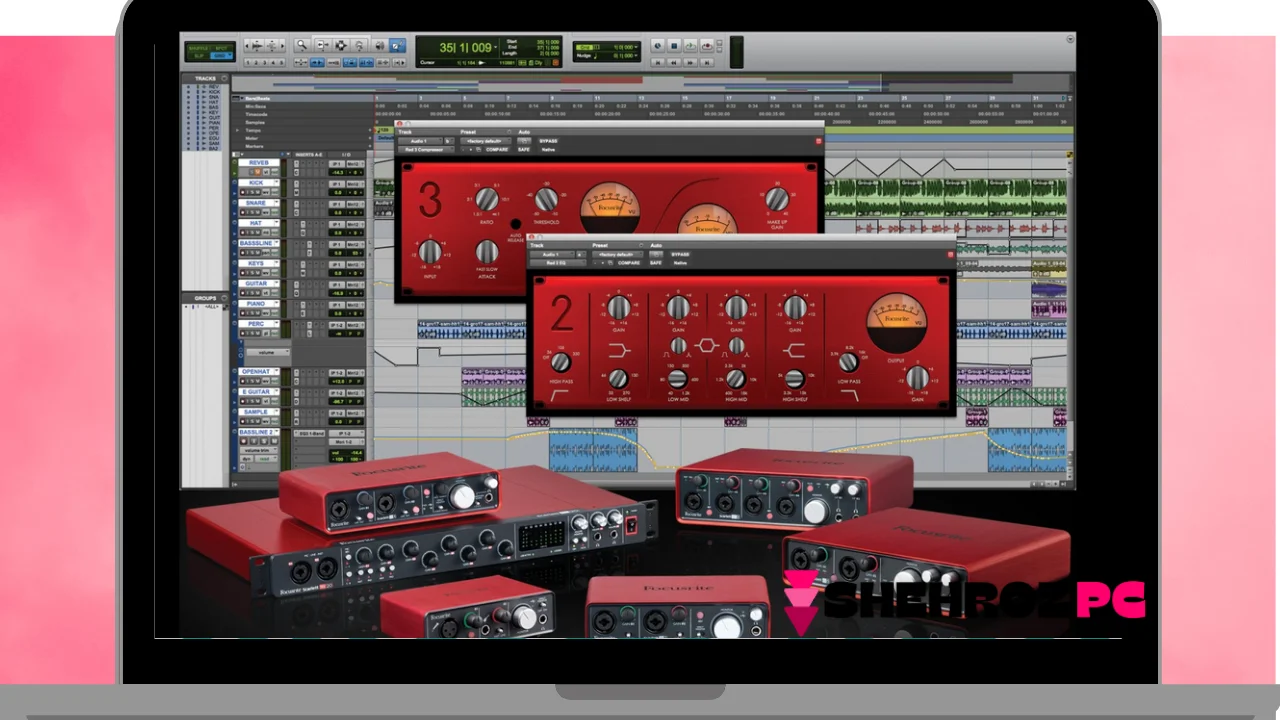Solo the SNARE track
The width and height of the screenshot is (1280, 720).
click(x=252, y=212)
